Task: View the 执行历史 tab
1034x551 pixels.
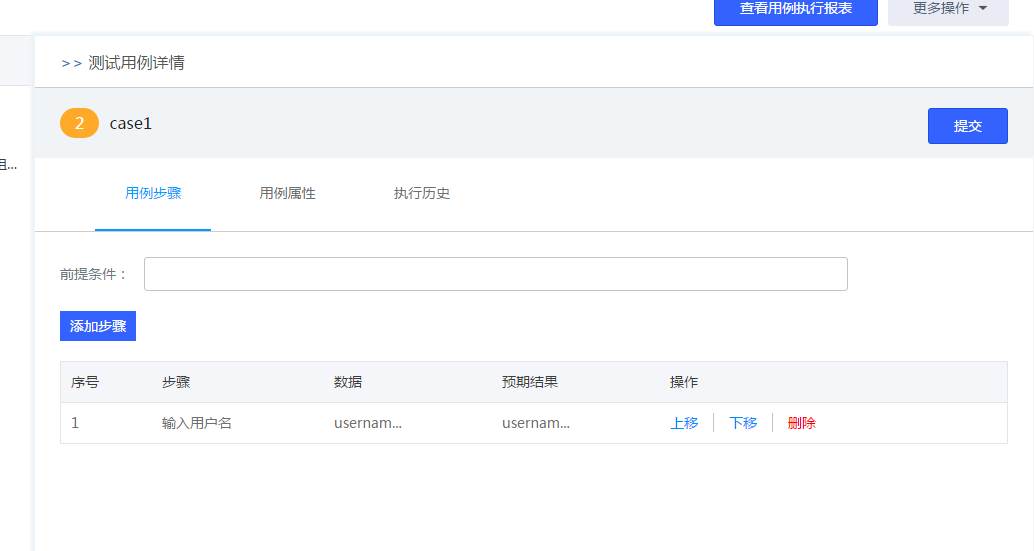Action: 422,193
